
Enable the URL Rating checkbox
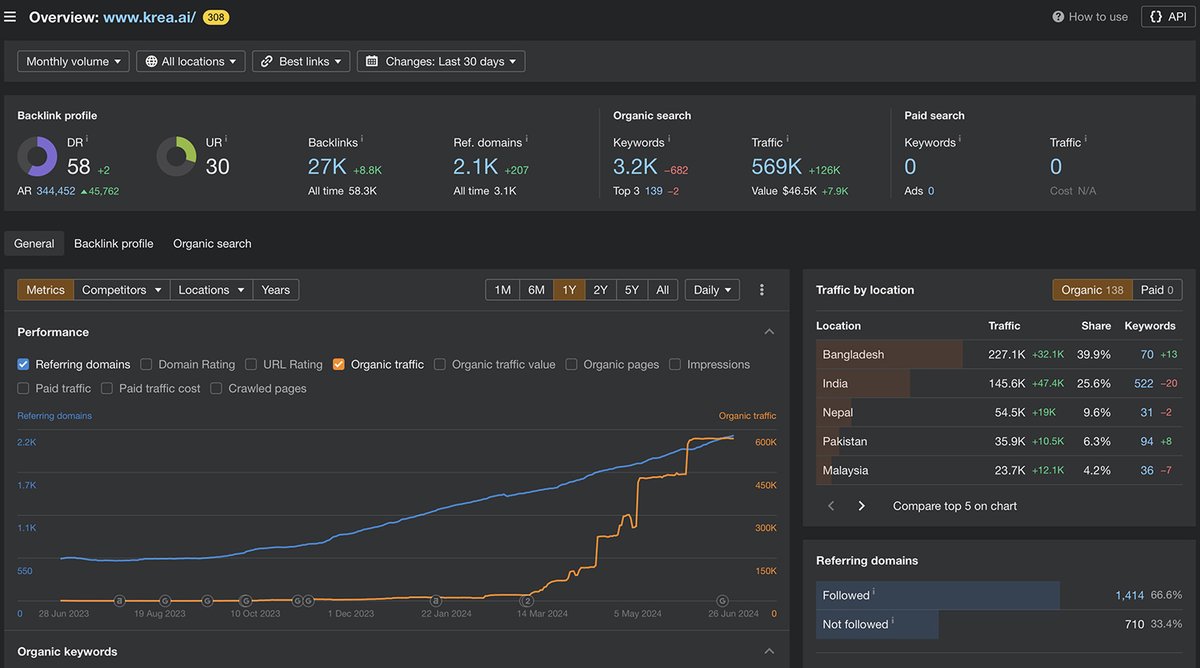click(x=252, y=365)
